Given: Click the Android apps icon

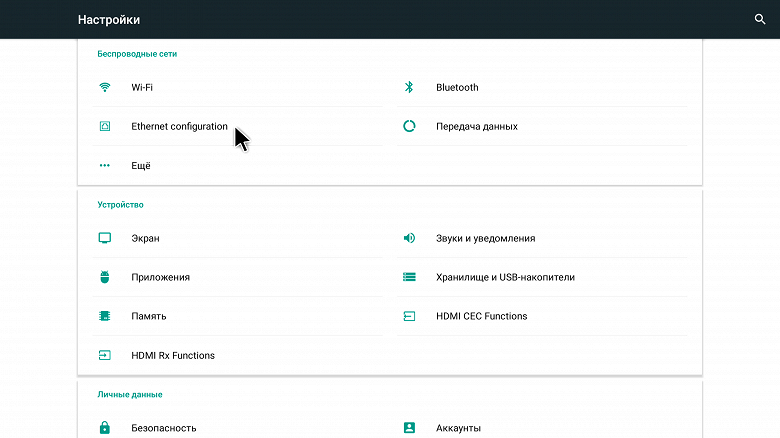Looking at the screenshot, I should tap(104, 277).
